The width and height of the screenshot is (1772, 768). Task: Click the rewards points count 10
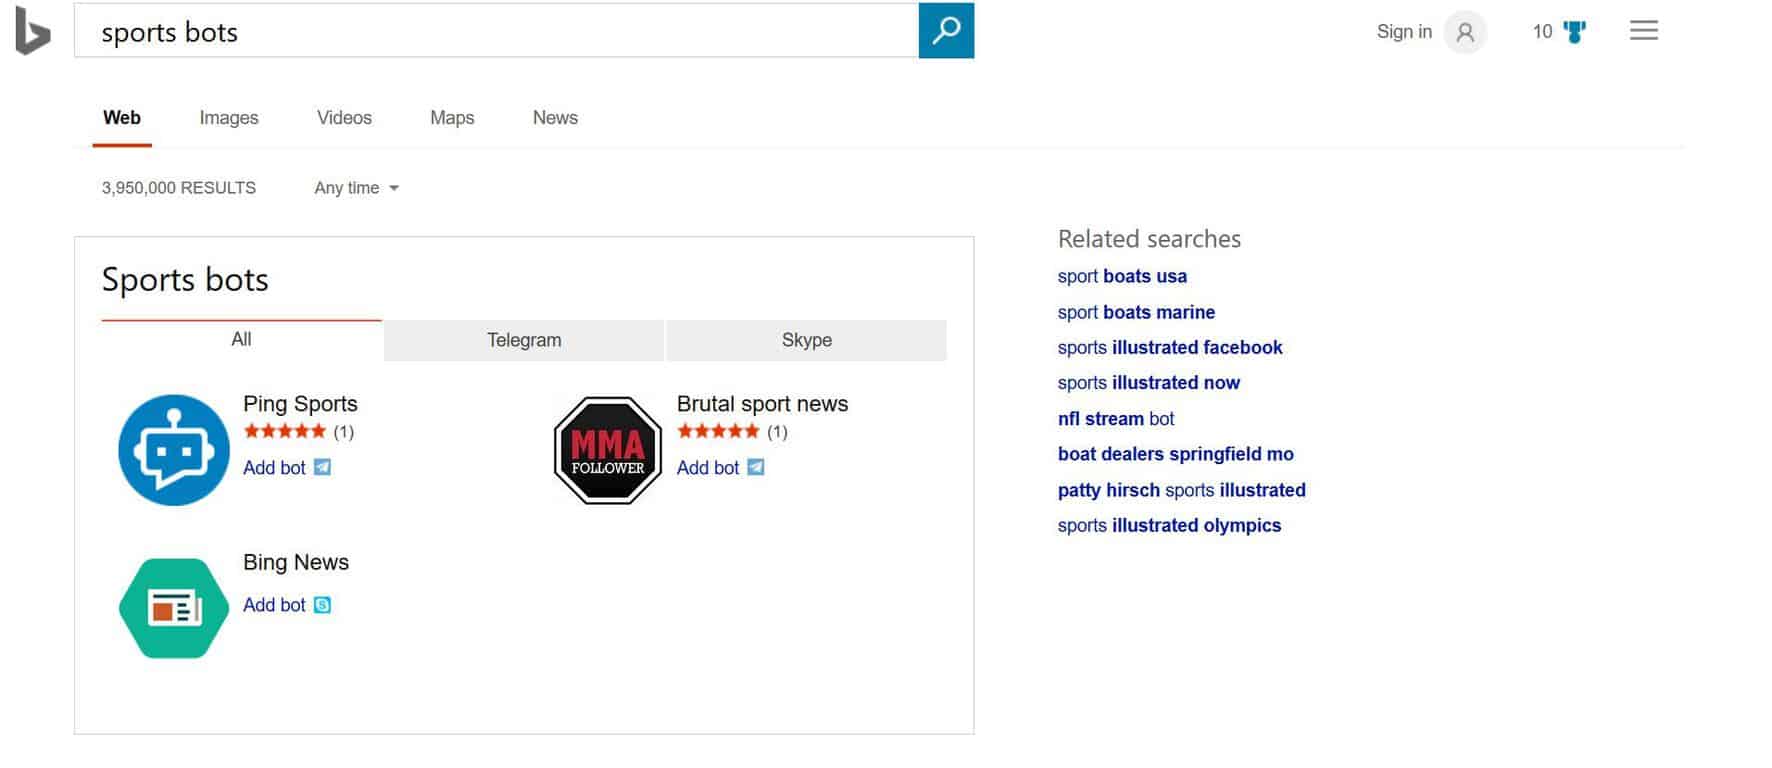[x=1542, y=32]
